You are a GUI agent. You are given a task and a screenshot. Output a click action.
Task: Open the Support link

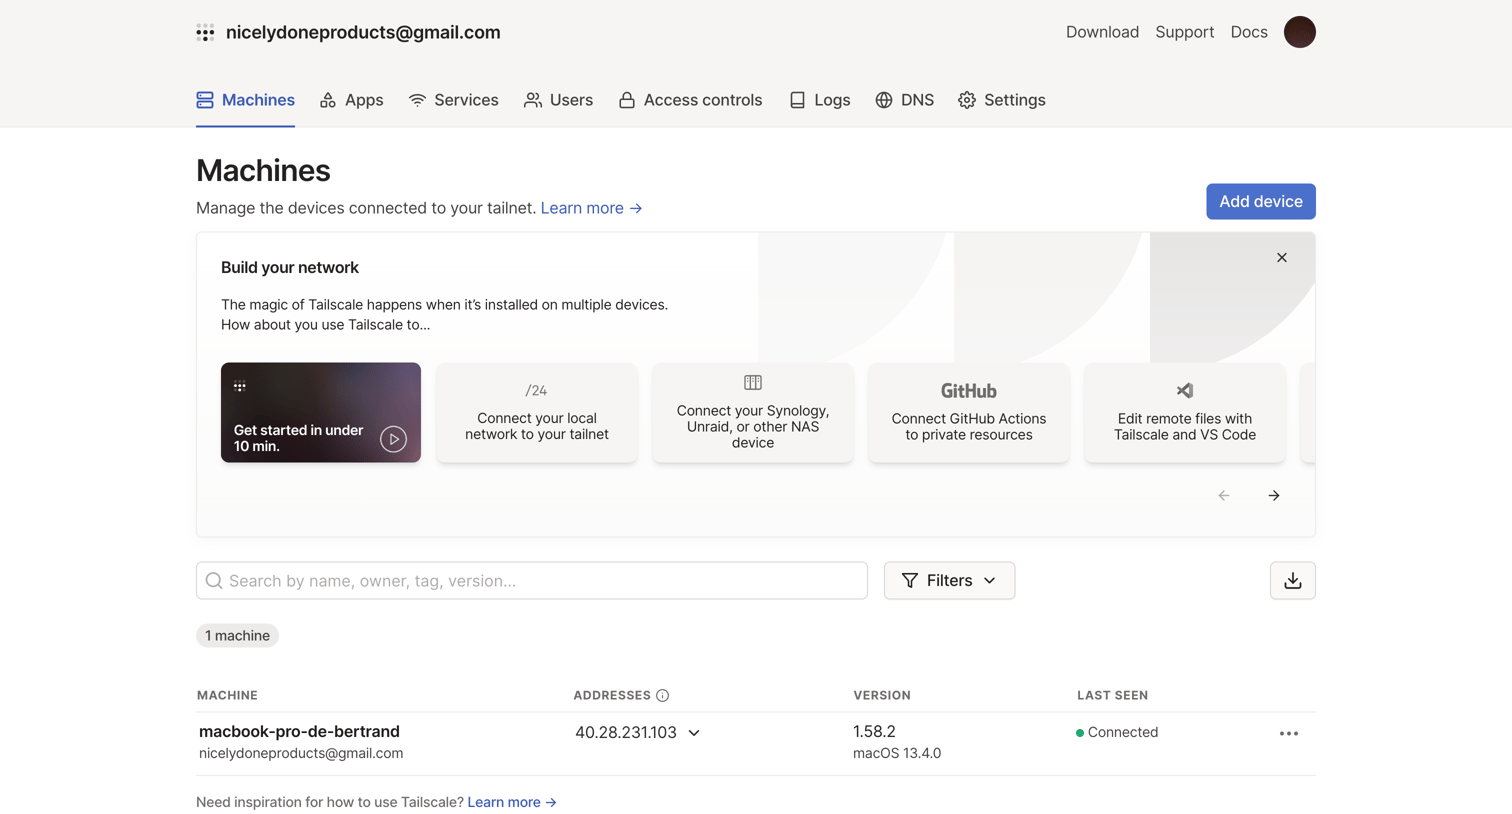click(1184, 32)
